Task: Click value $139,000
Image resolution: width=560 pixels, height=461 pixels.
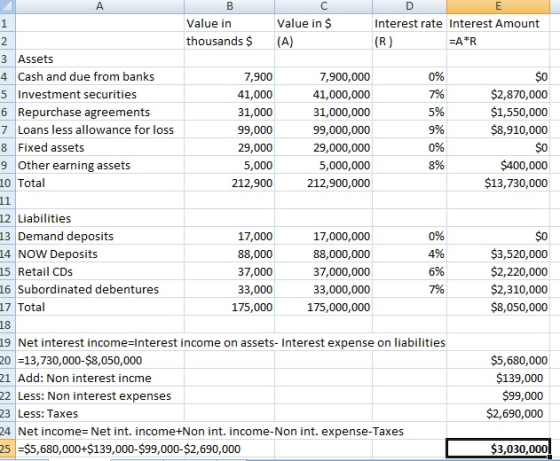Action: 498,378
